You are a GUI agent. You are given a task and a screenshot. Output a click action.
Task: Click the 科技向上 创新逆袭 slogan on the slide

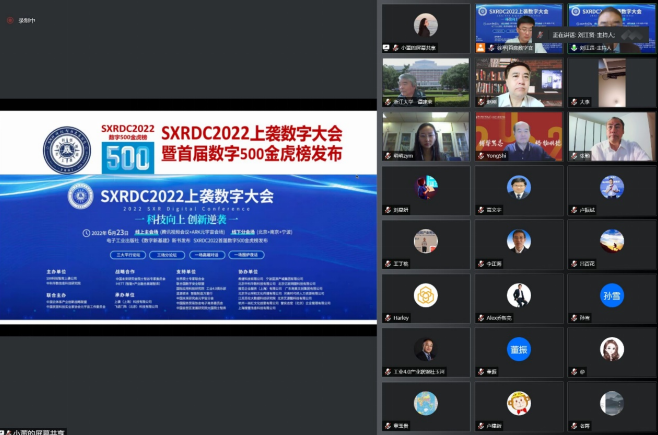[x=186, y=219]
